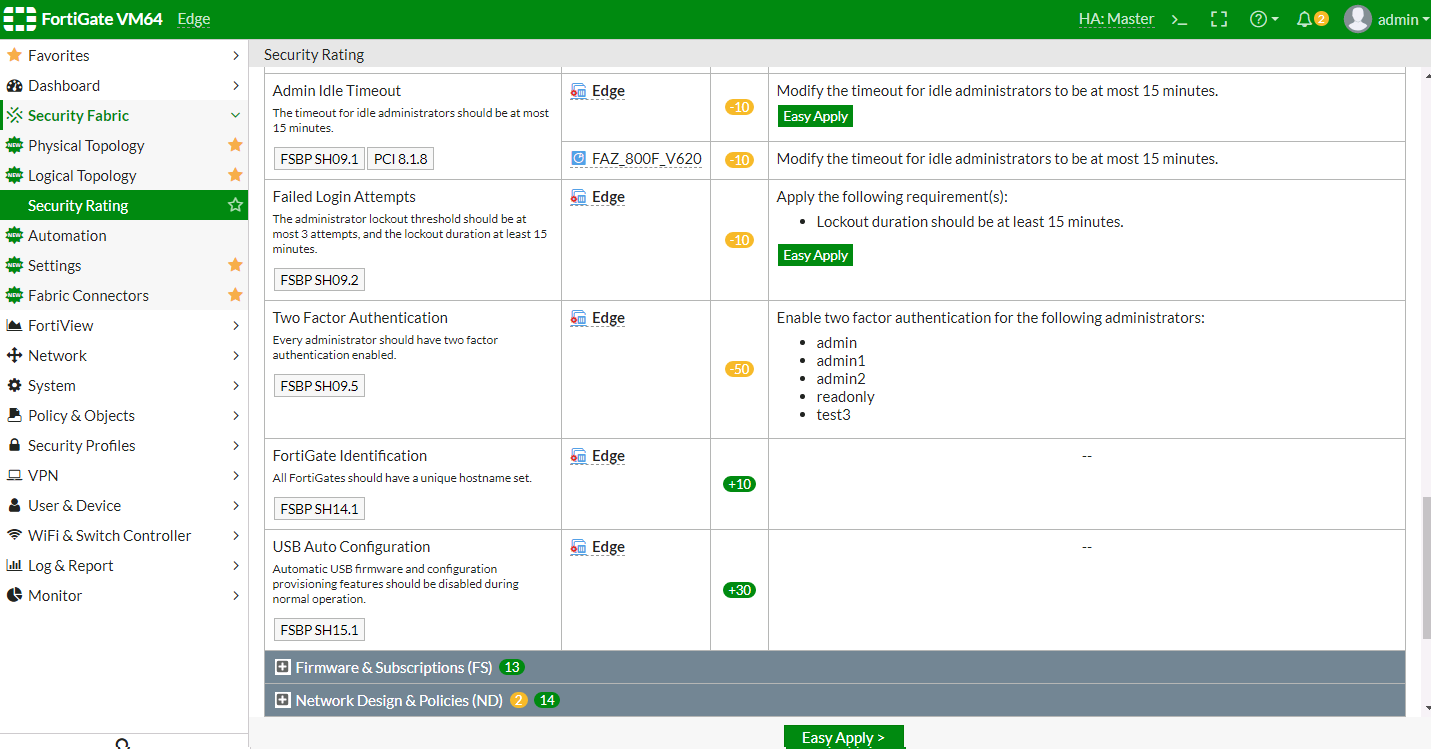Toggle the full screen mode icon
This screenshot has height=750, width=1434.
tap(1218, 19)
